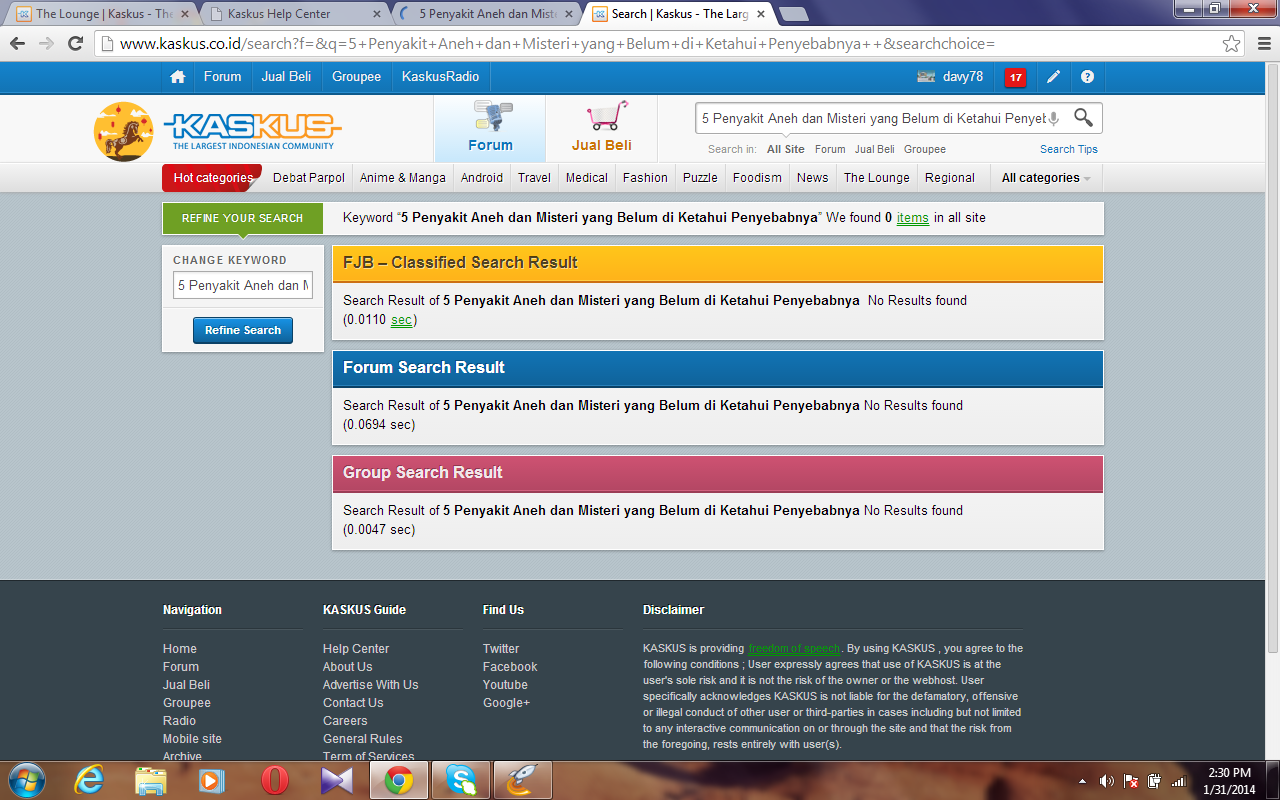1280x800 pixels.
Task: Open a new browser tab
Action: pyautogui.click(x=794, y=14)
